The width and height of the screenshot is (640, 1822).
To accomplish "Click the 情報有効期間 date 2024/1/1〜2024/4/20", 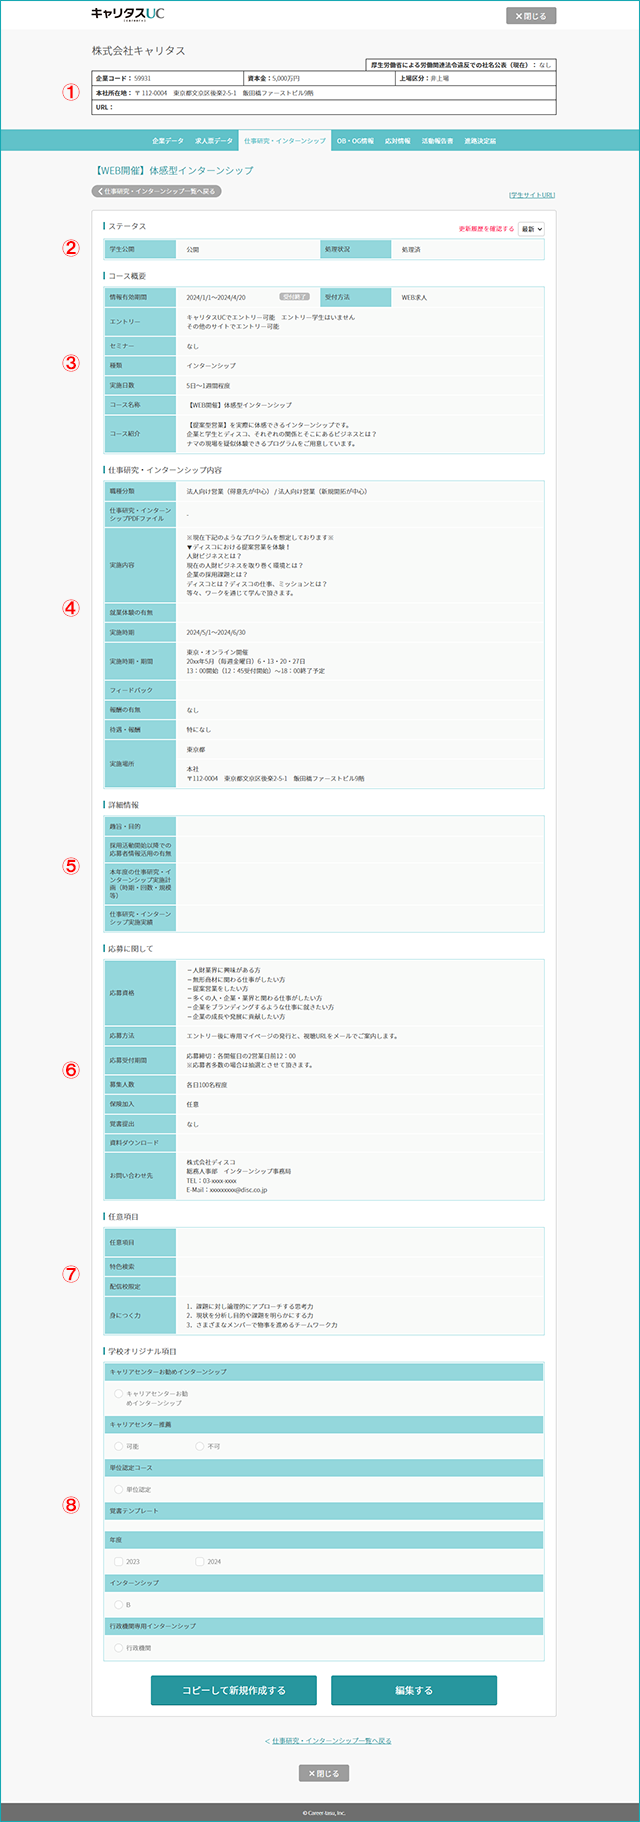I will pos(216,297).
